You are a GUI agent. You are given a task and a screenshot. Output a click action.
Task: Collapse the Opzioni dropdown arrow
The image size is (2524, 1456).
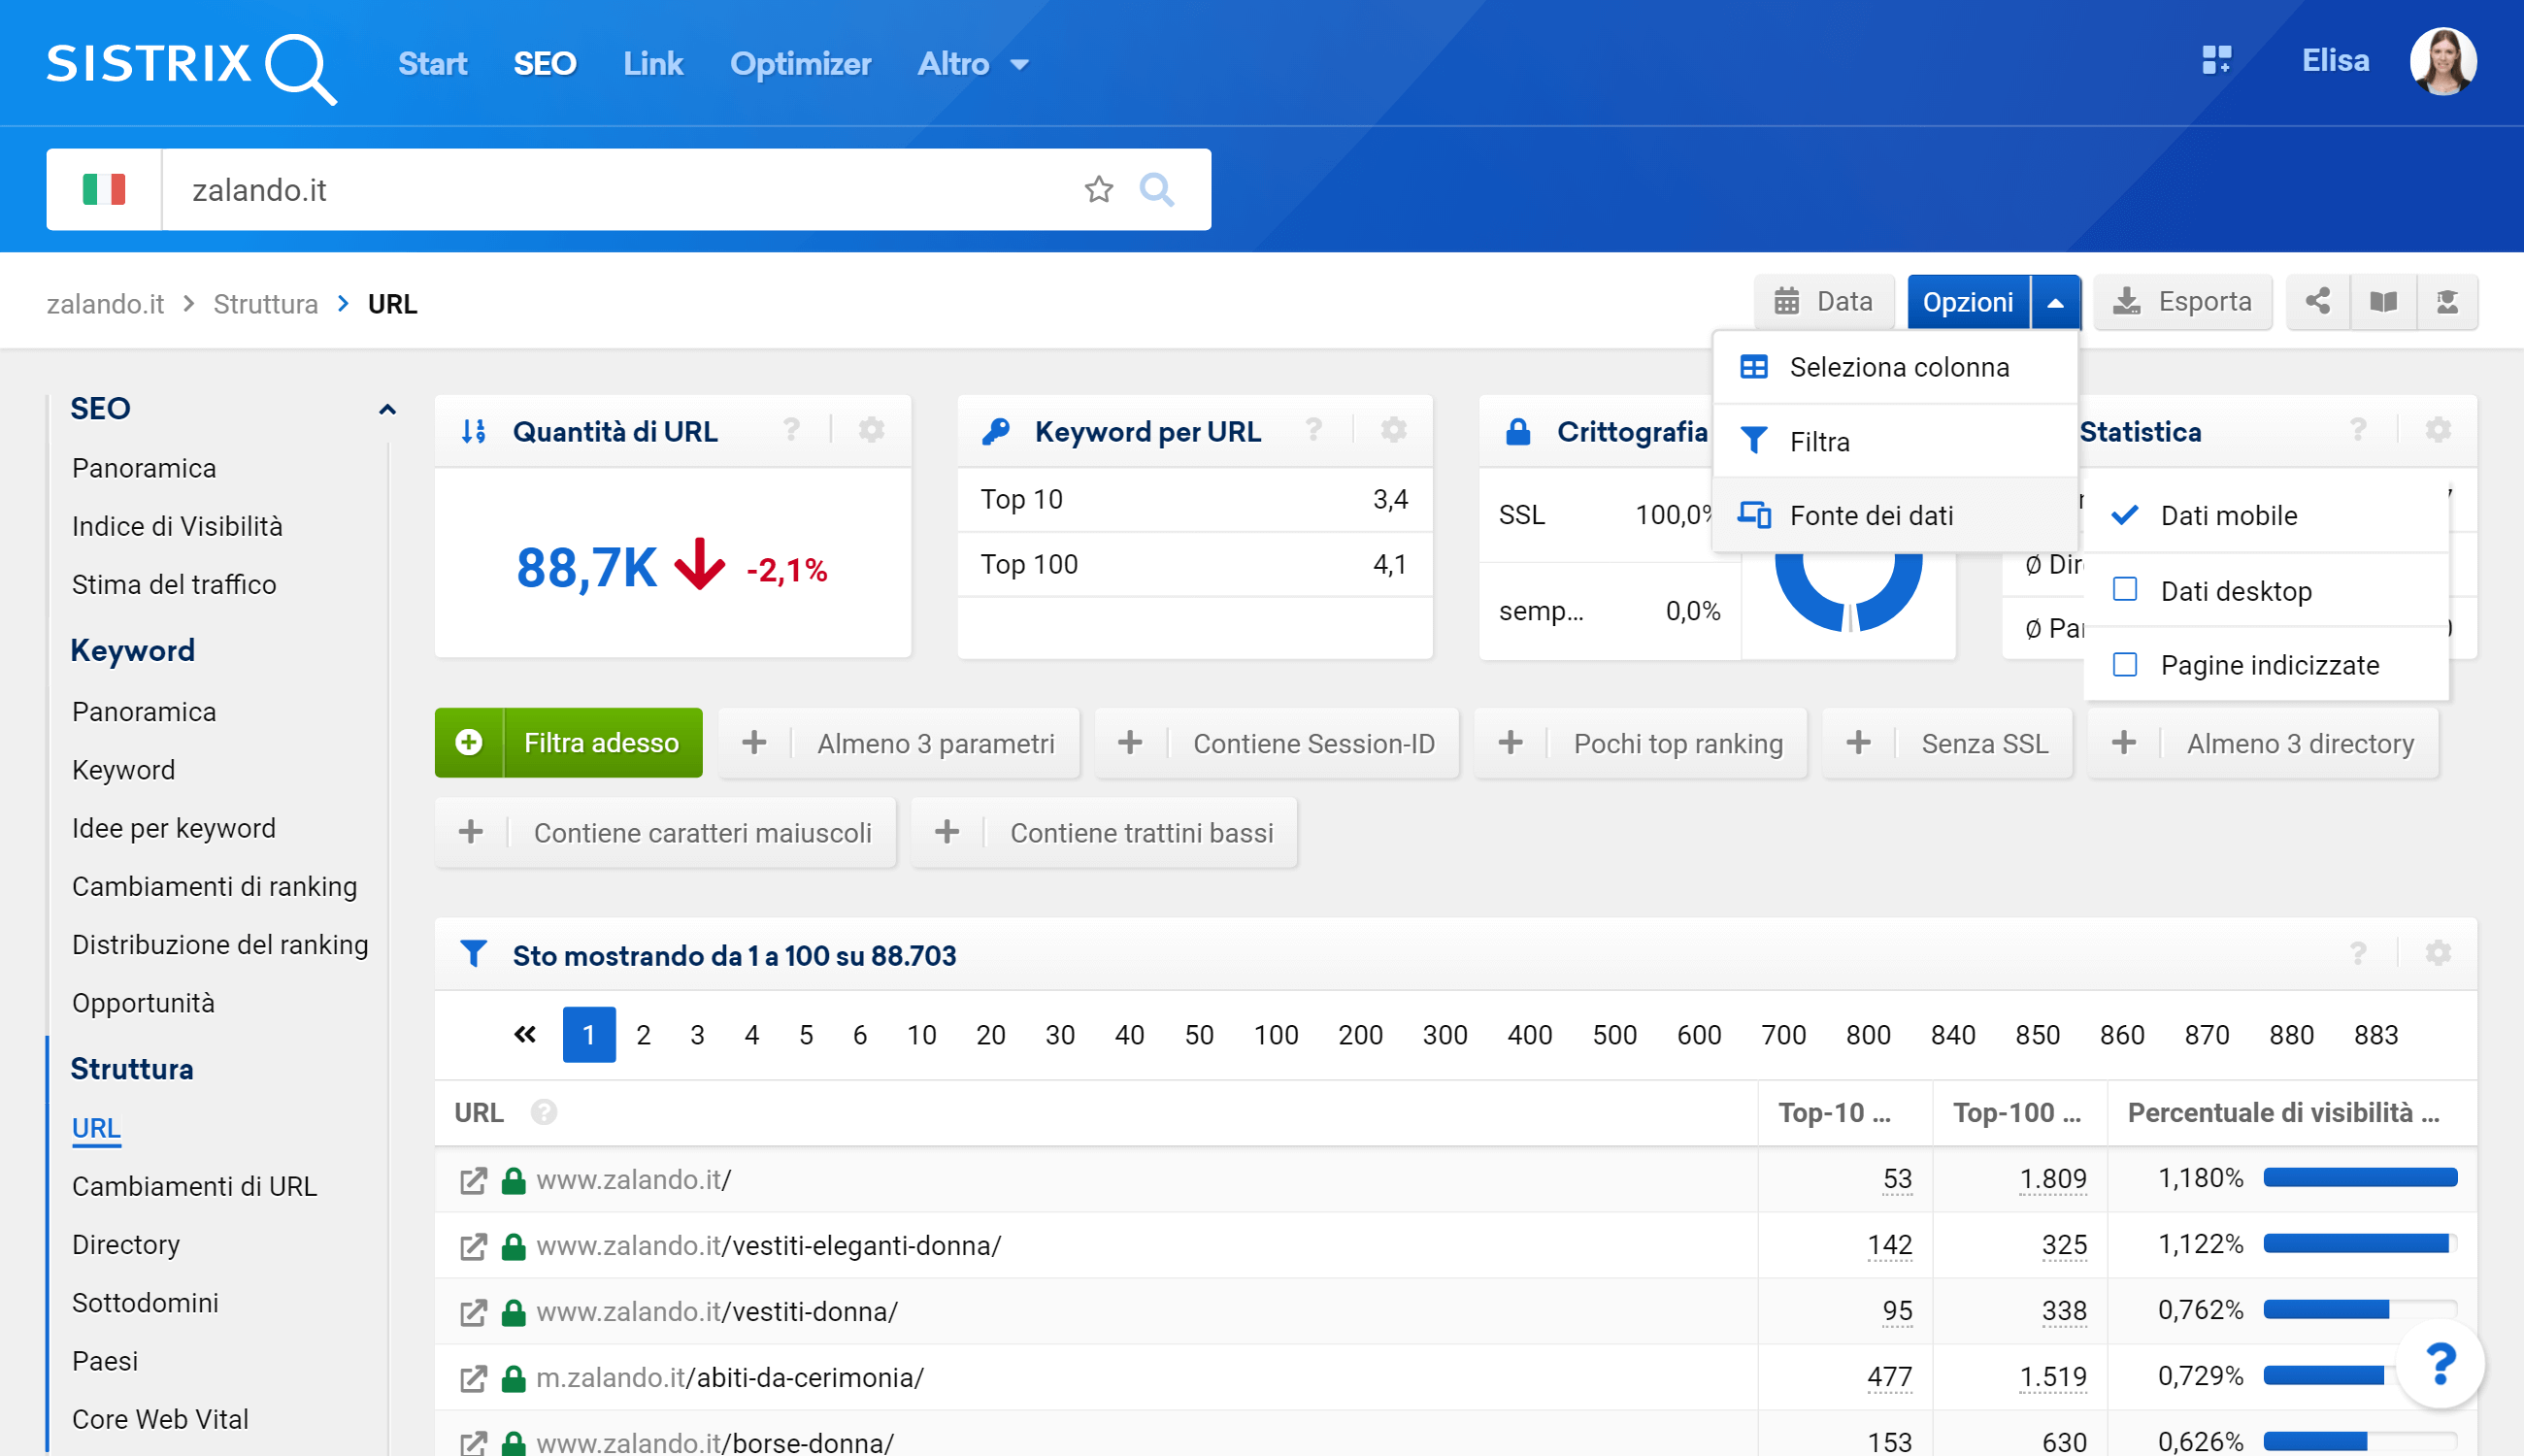(x=2055, y=301)
